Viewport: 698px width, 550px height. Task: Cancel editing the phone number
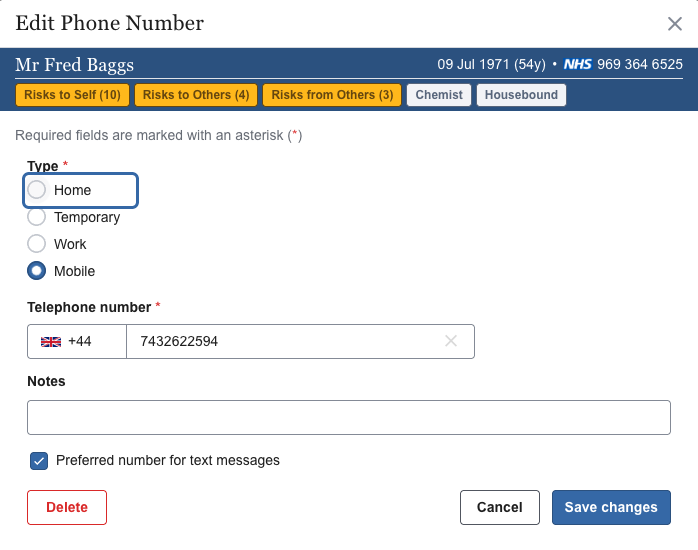coord(499,507)
